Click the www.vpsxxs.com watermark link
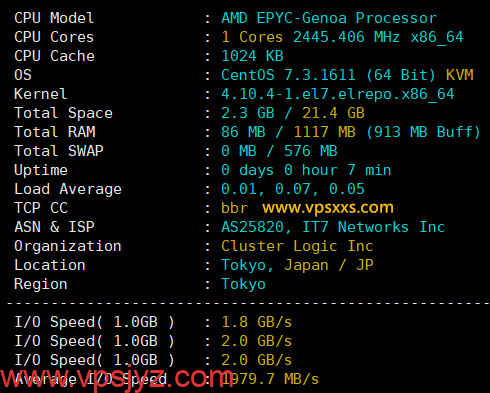Viewport: 490px width, 393px height. tap(328, 208)
